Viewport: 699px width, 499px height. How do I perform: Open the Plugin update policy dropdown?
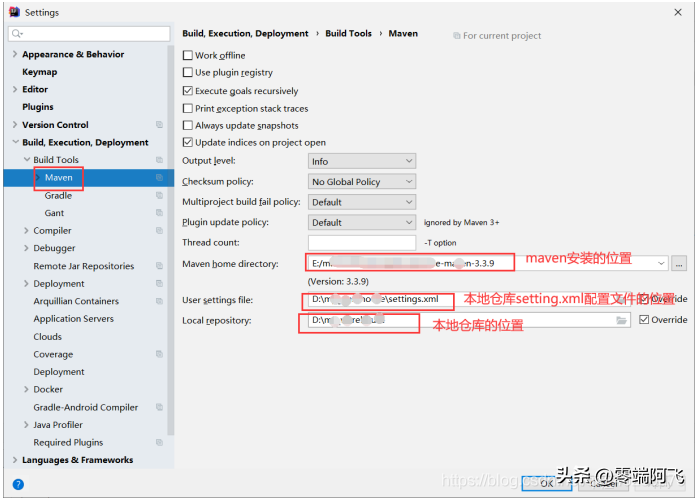coord(362,222)
